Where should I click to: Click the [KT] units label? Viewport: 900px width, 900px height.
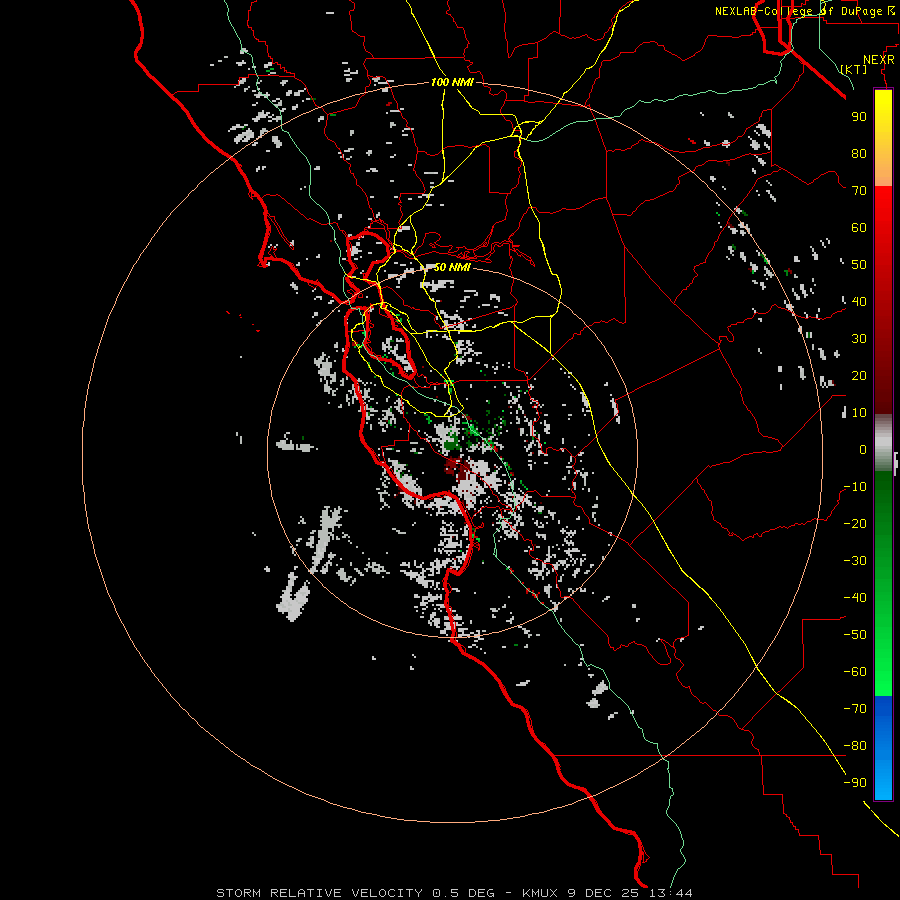[854, 69]
